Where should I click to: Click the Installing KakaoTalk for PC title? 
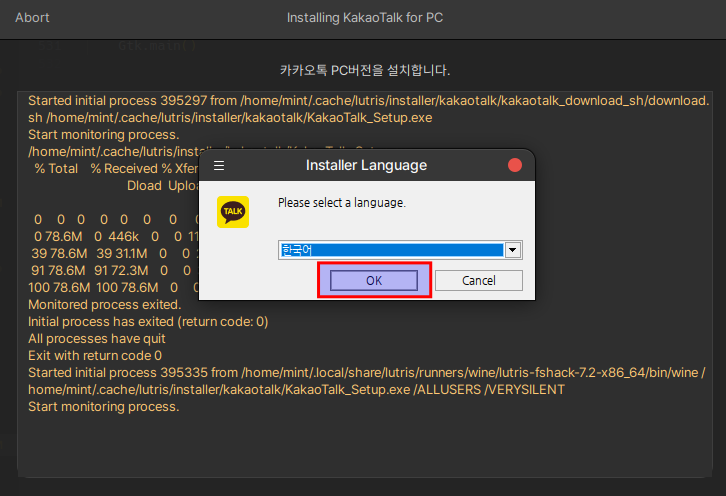(363, 18)
